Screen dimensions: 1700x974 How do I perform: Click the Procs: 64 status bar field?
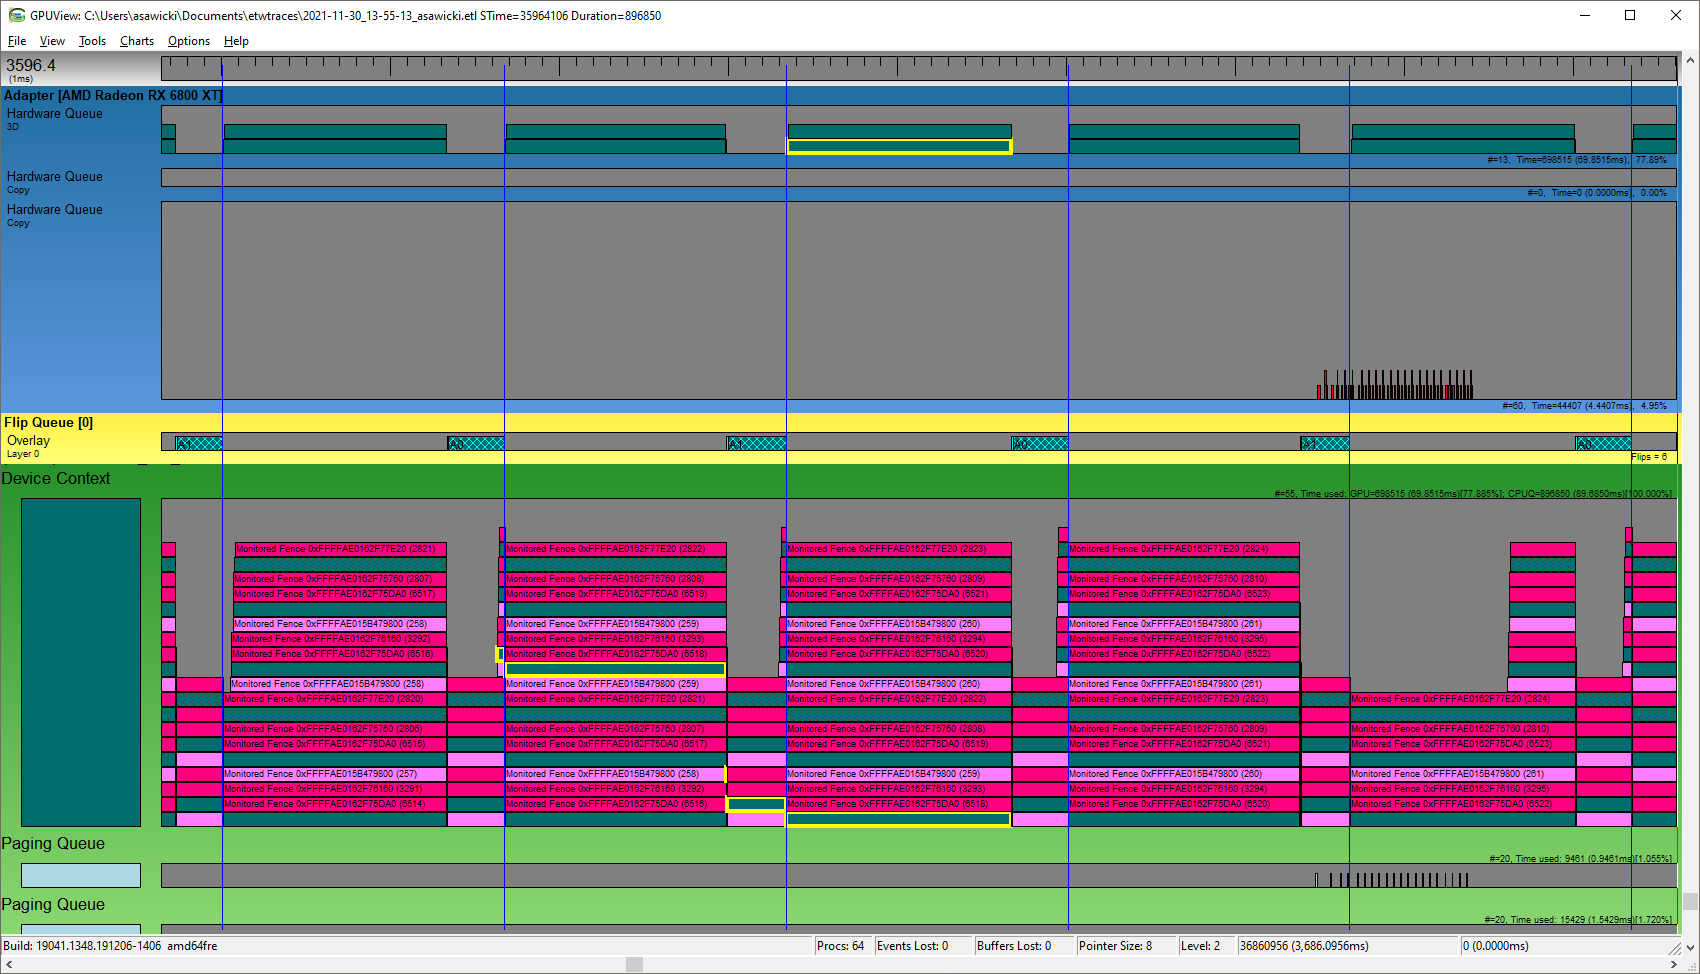841,945
